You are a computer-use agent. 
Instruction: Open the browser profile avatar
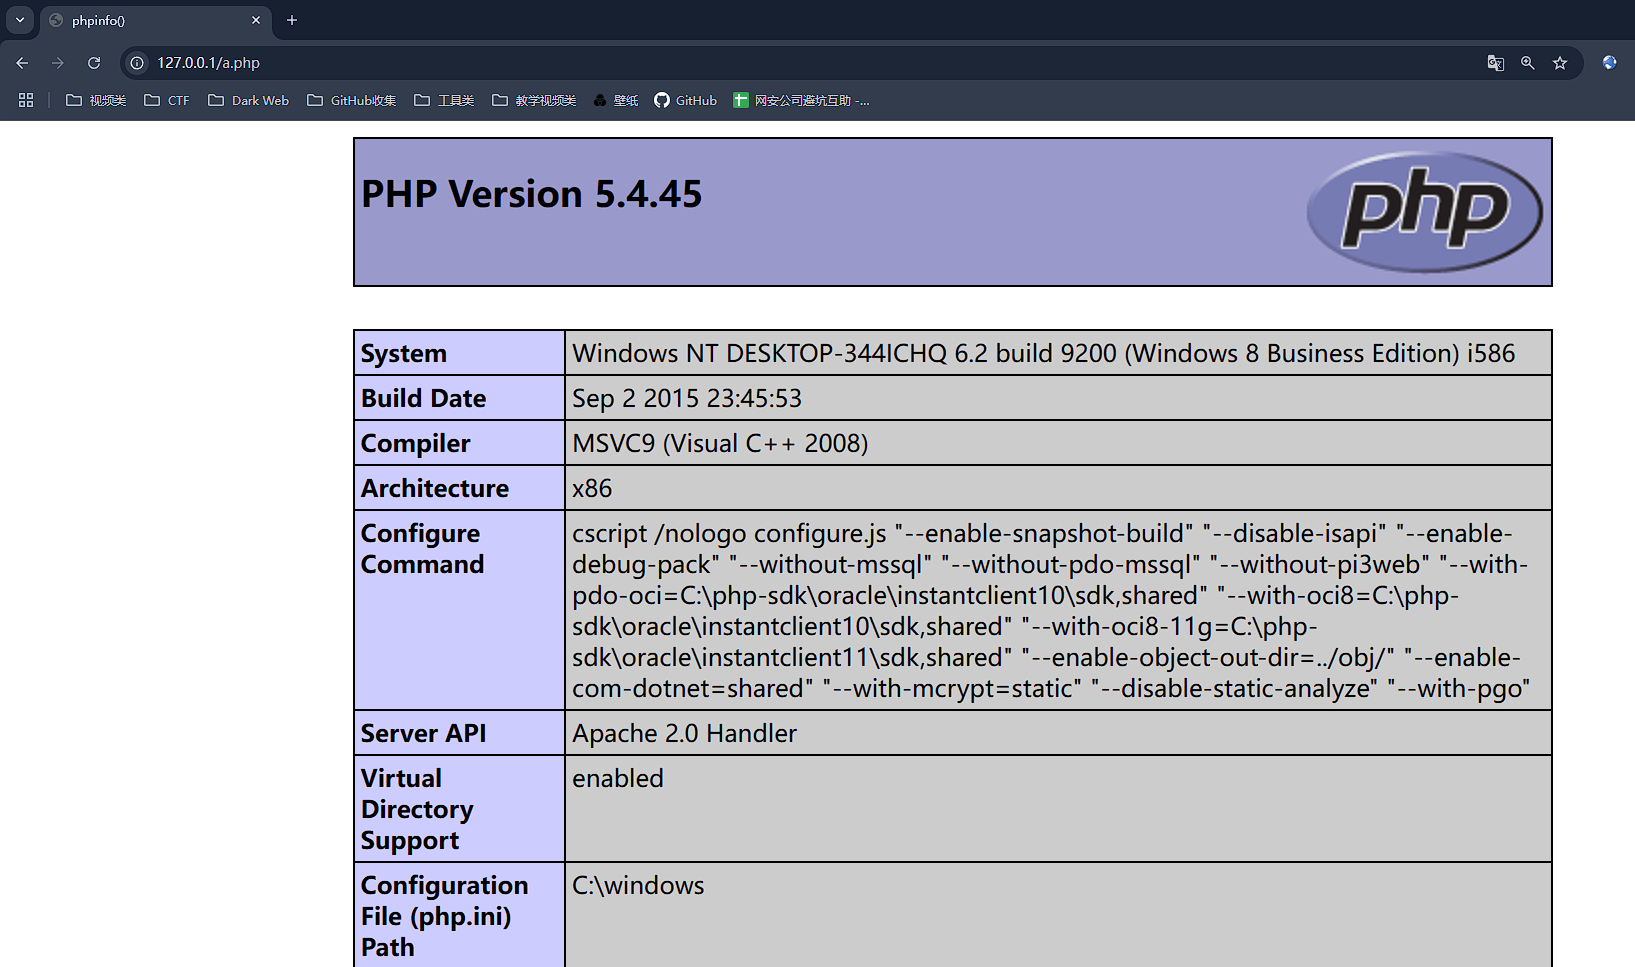[1610, 63]
